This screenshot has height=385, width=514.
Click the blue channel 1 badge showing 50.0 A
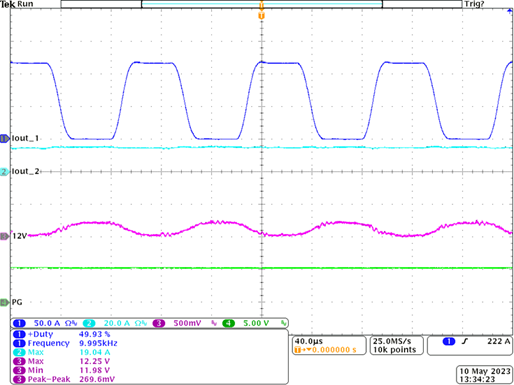(x=19, y=323)
